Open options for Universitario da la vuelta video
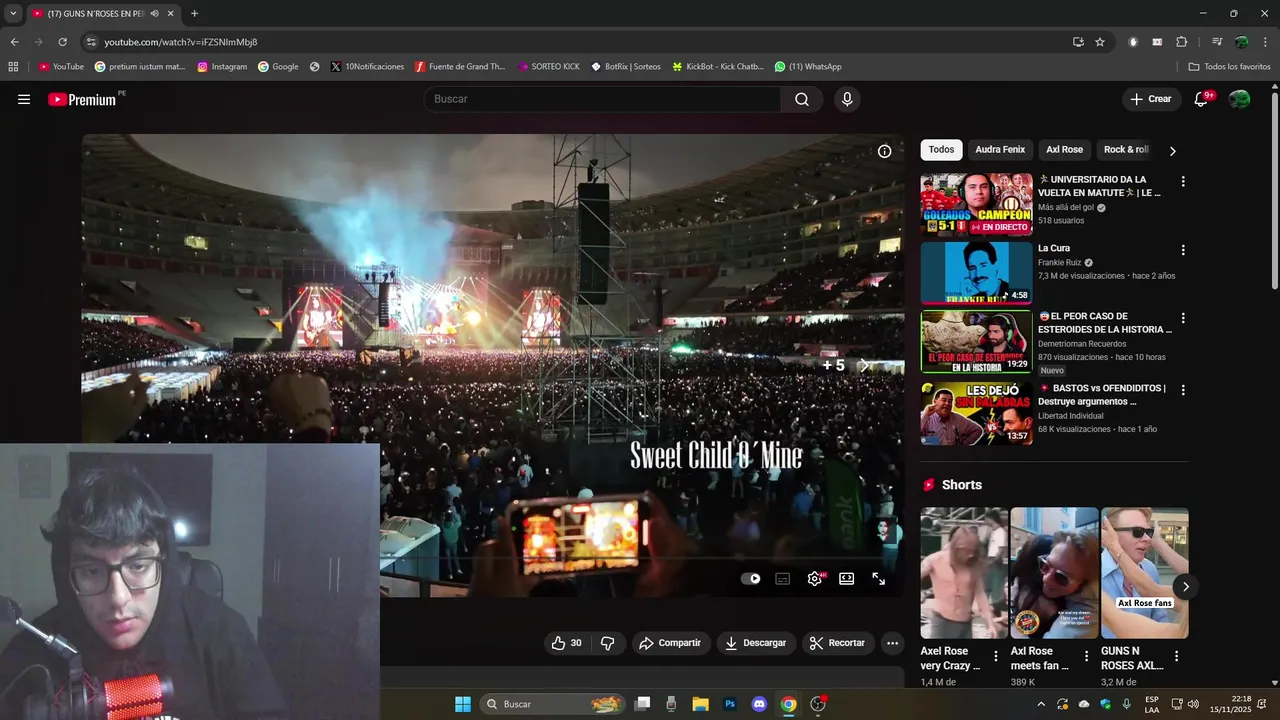This screenshot has height=720, width=1280. [x=1183, y=182]
